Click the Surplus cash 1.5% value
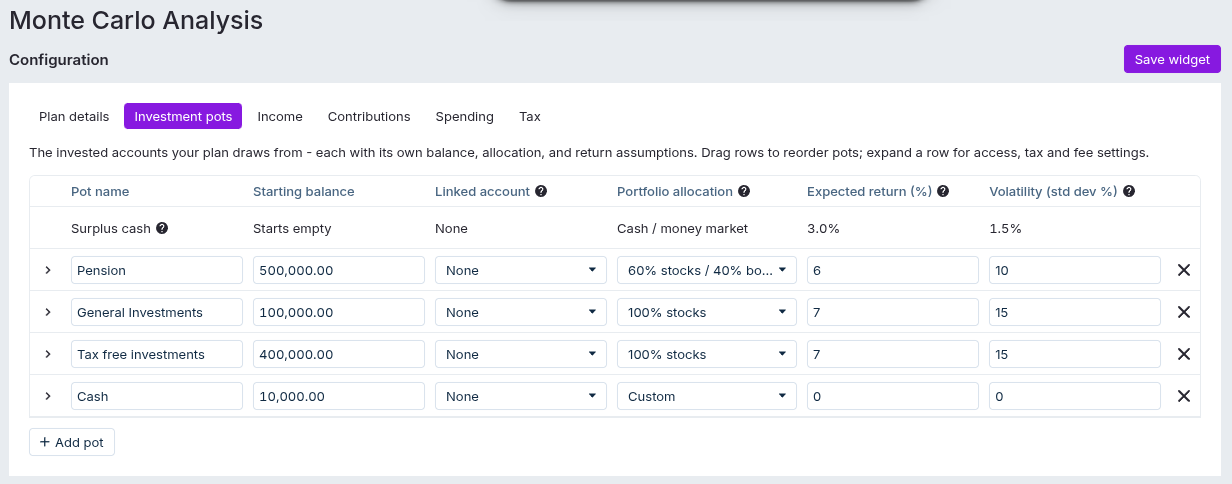The height and width of the screenshot is (484, 1232). [1005, 228]
